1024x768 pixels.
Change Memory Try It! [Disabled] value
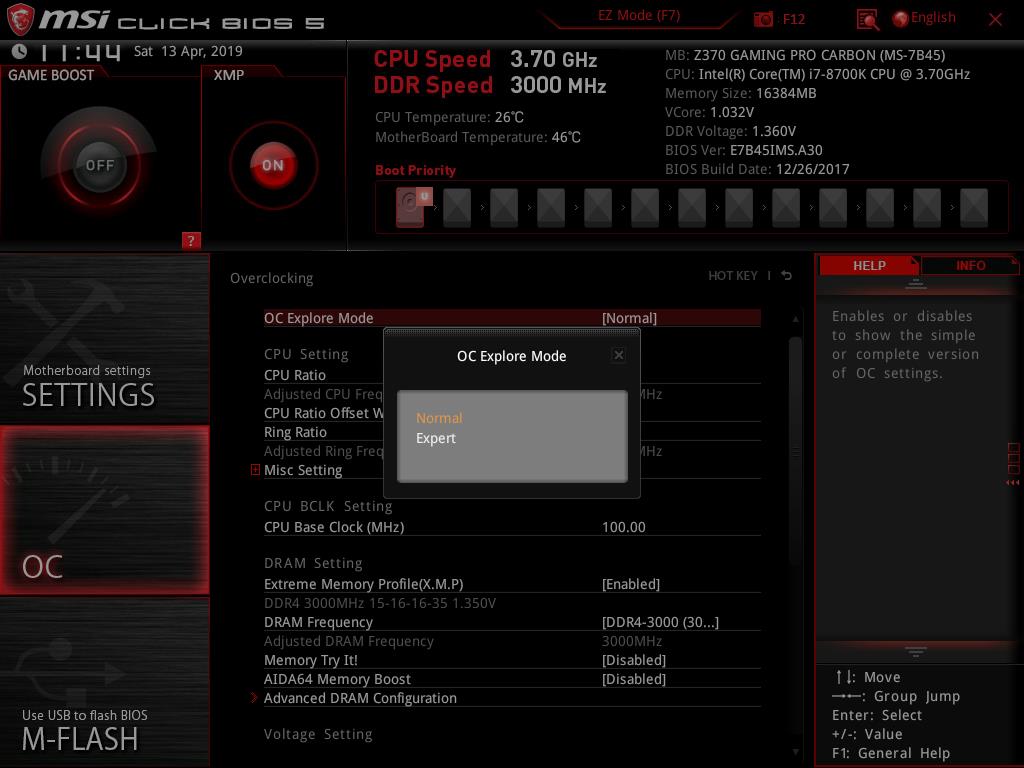tap(633, 660)
